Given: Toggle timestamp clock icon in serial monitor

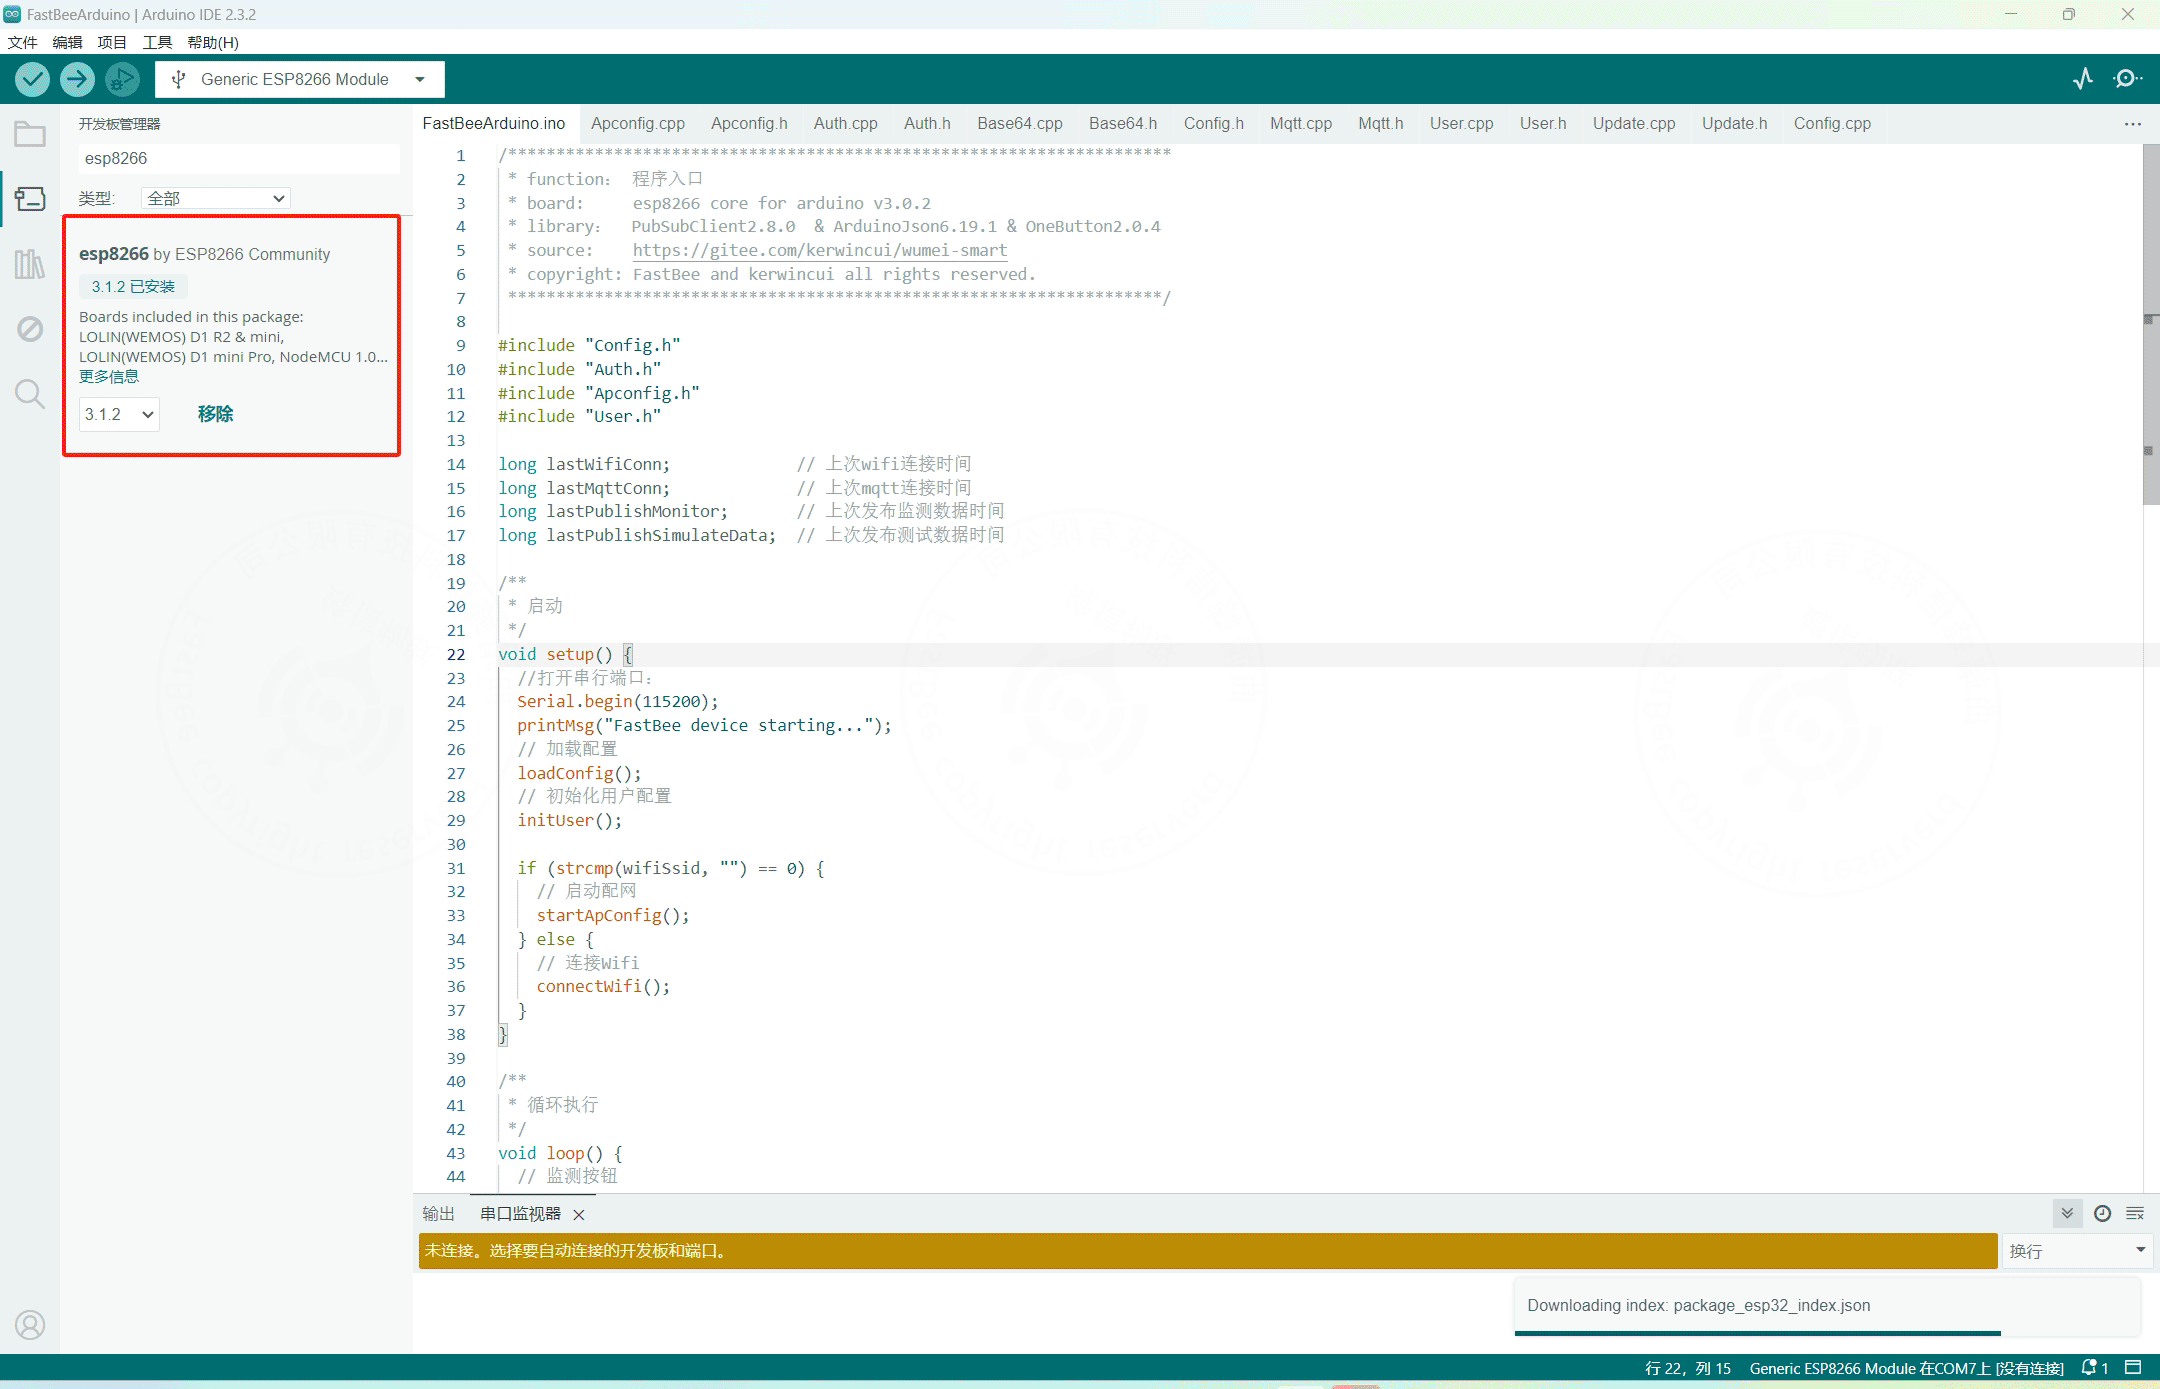Looking at the screenshot, I should click(x=2102, y=1213).
